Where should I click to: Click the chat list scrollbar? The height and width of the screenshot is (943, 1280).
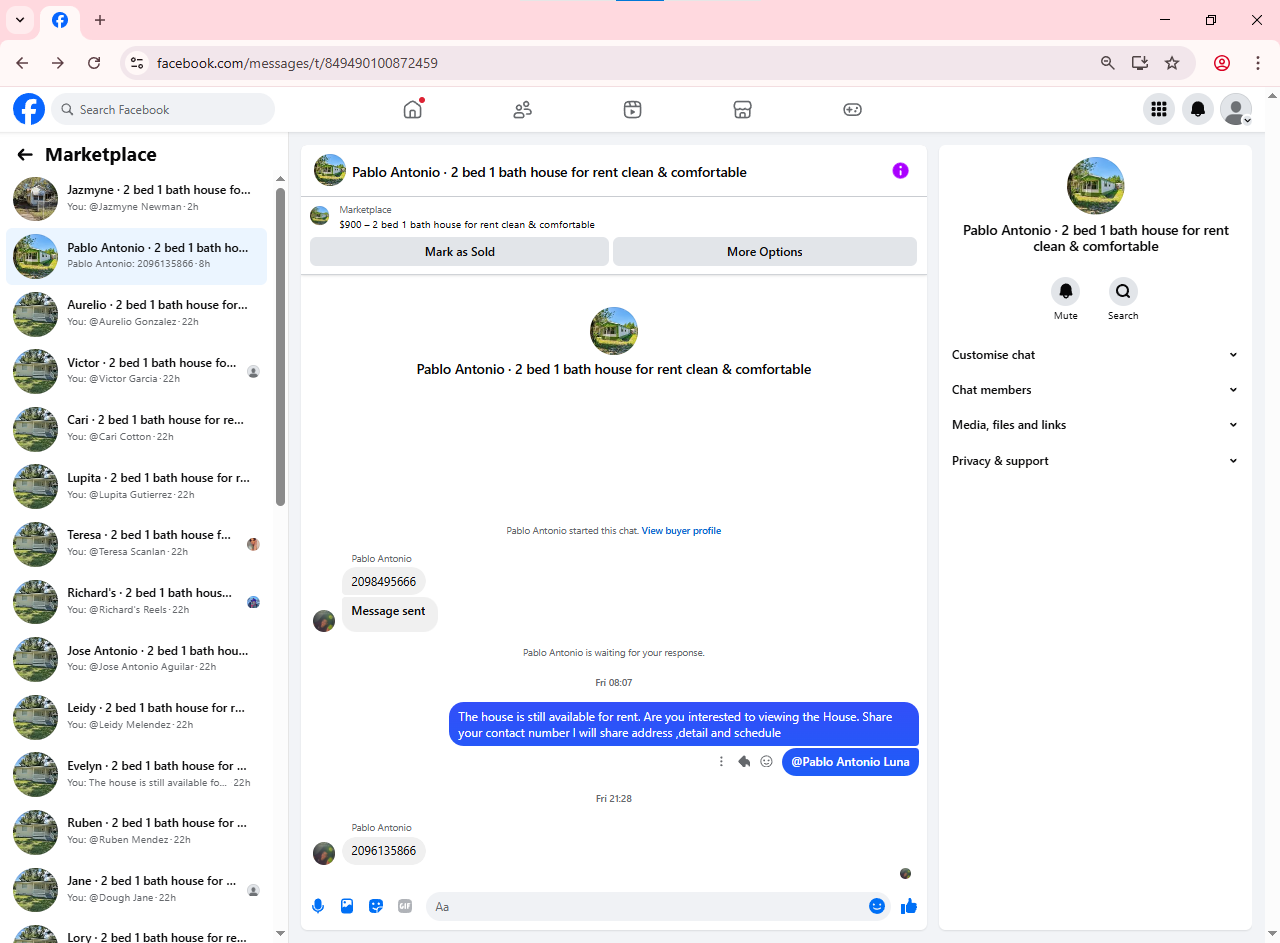(x=281, y=346)
